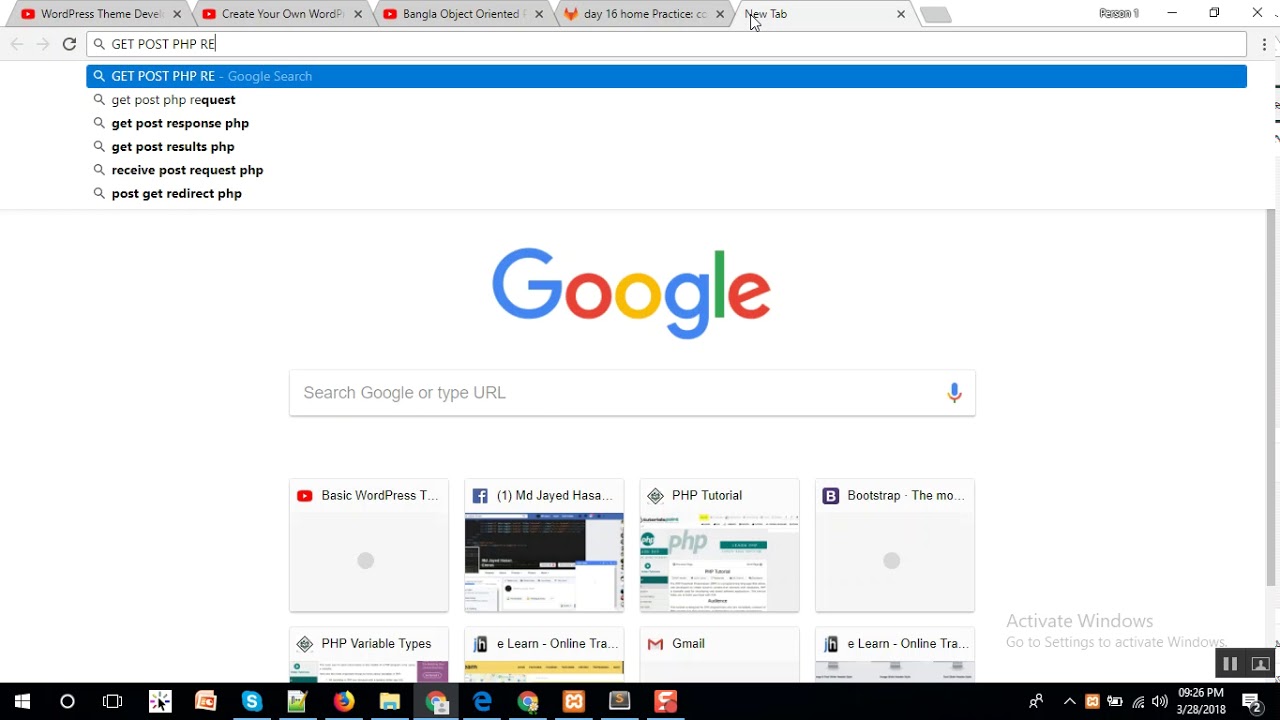
Task: Open File Explorer from taskbar
Action: pos(389,702)
